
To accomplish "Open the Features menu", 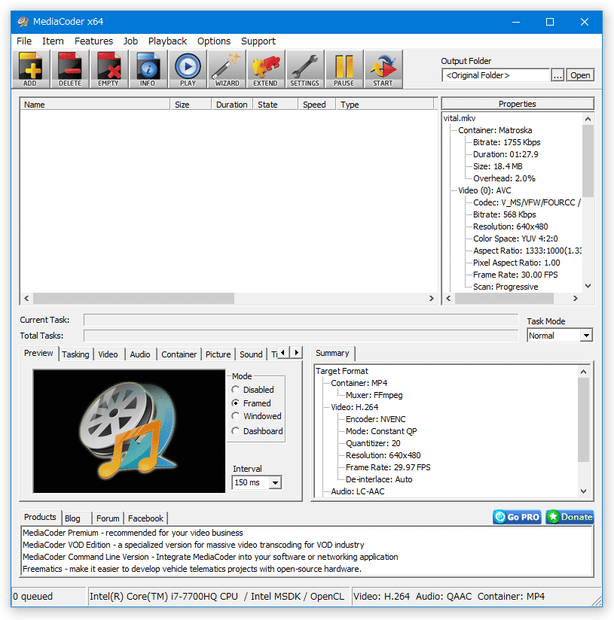I will [x=93, y=41].
